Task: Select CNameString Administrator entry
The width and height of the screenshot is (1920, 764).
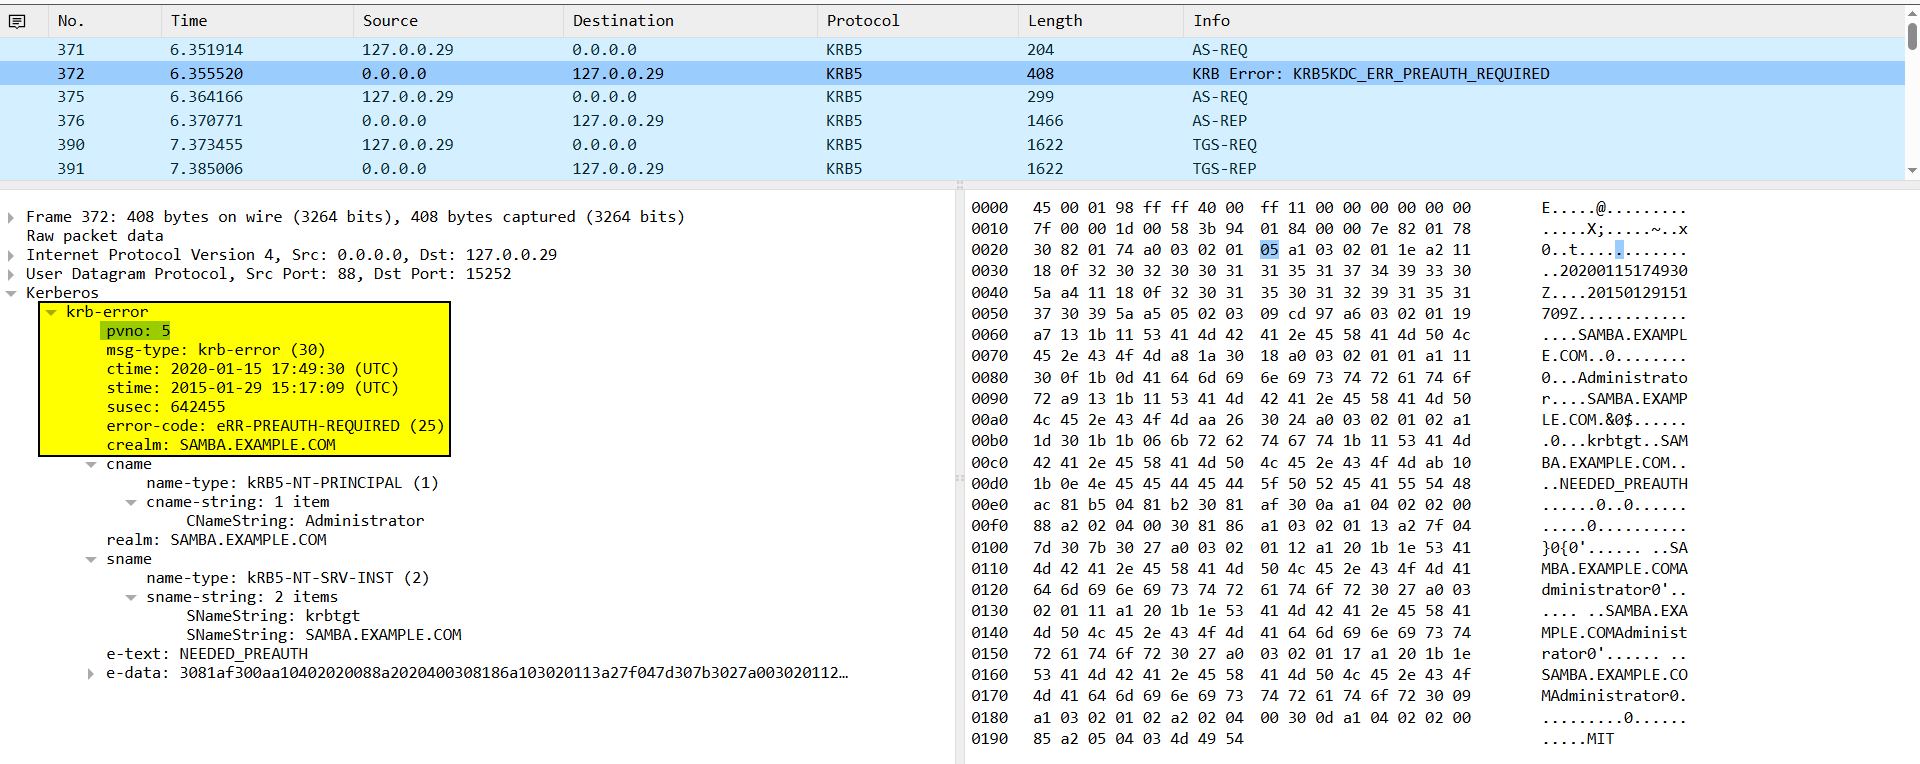Action: 304,521
